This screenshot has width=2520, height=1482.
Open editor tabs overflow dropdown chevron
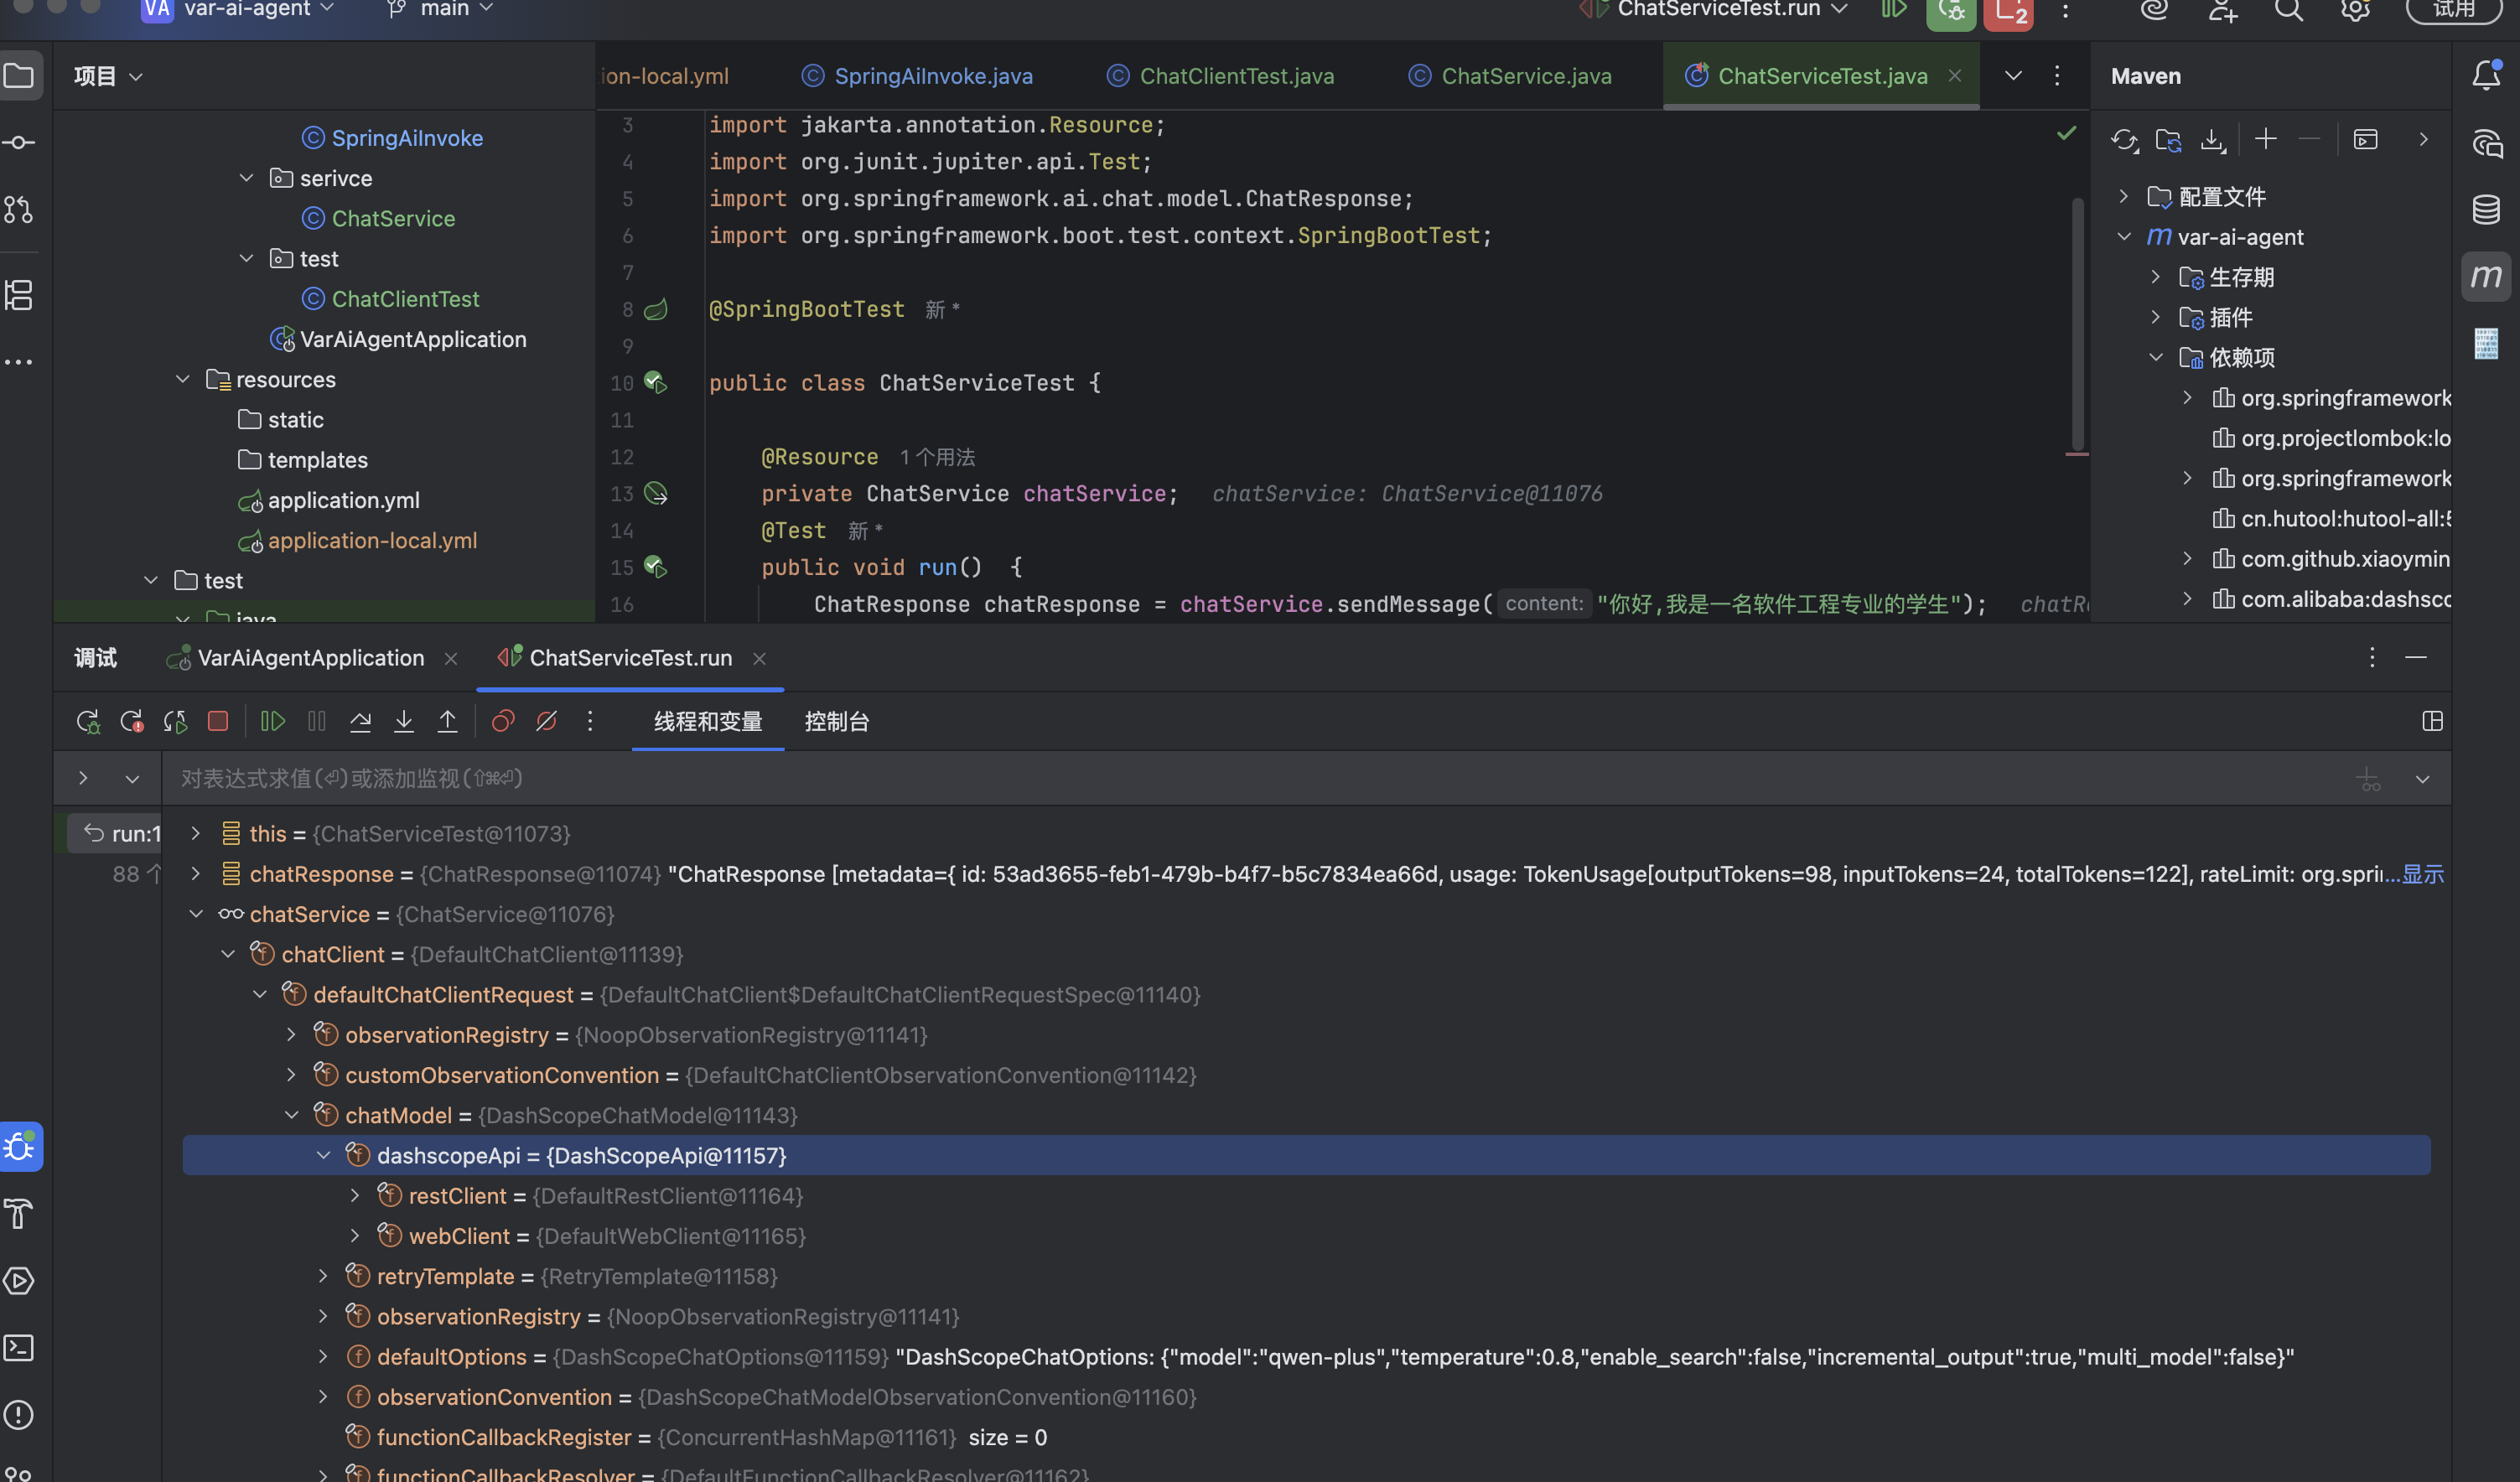point(2014,76)
